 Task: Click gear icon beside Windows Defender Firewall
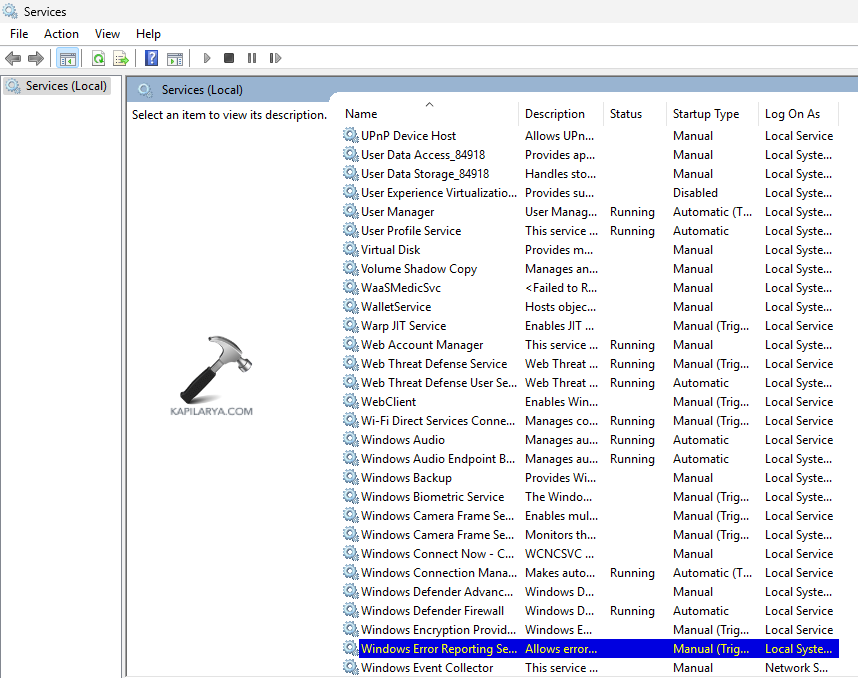point(350,611)
